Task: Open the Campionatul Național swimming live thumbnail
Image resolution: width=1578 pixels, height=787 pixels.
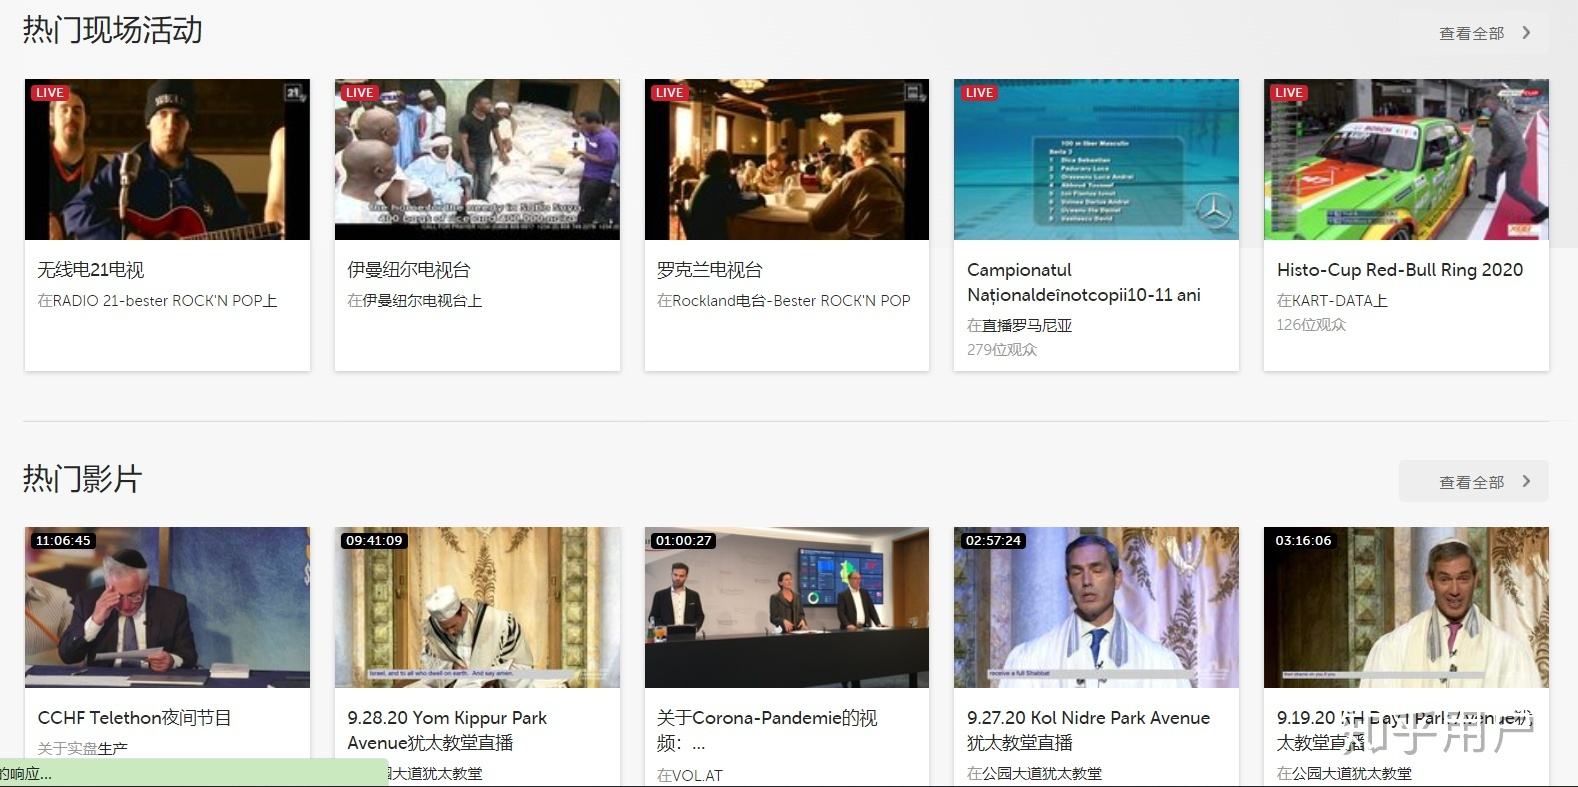Action: [1096, 159]
